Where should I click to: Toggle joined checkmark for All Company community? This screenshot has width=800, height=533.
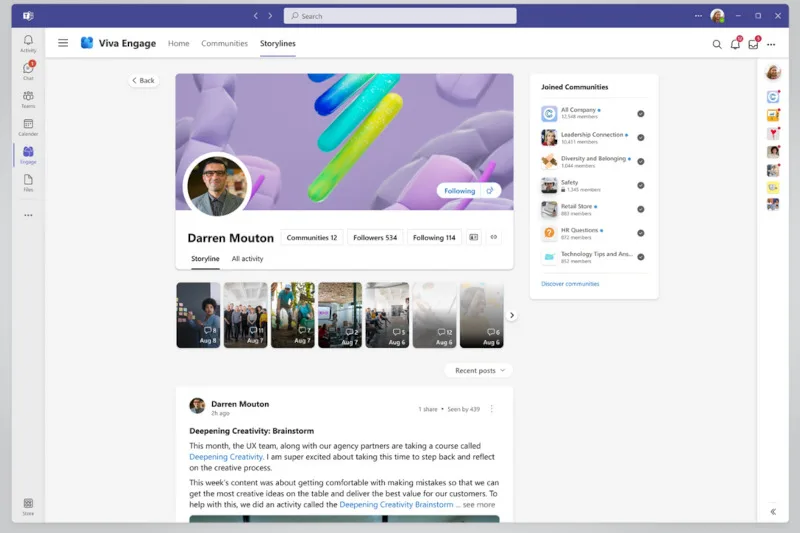(x=641, y=114)
